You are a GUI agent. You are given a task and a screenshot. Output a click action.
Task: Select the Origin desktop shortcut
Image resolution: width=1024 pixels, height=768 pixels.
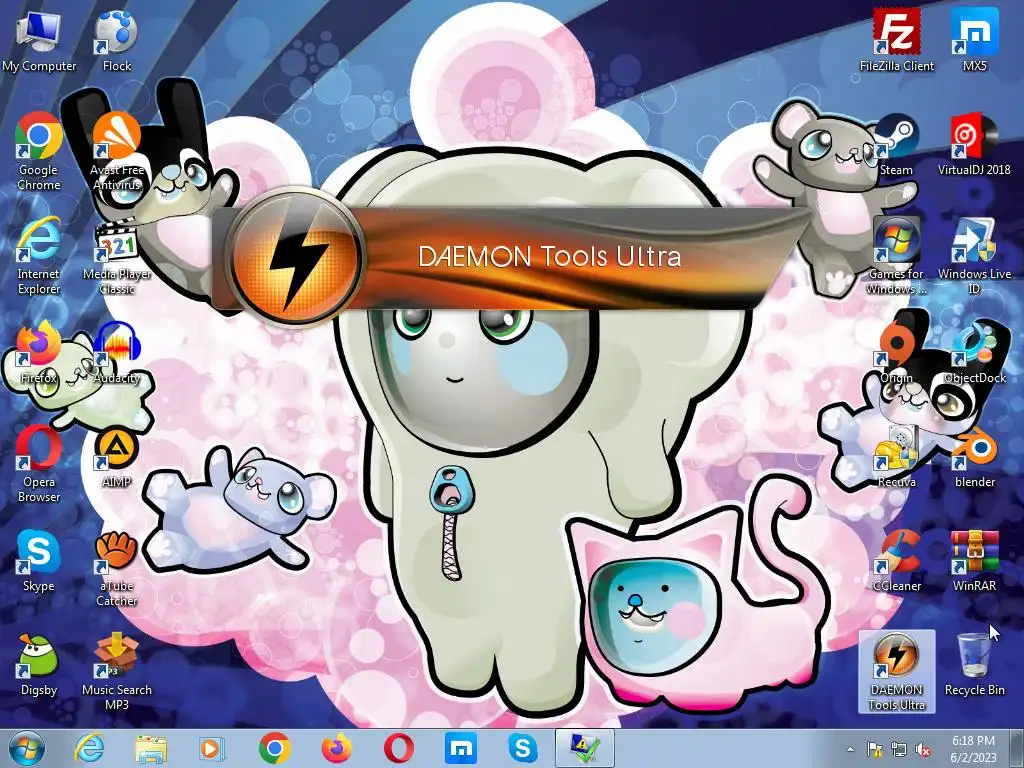pos(897,353)
